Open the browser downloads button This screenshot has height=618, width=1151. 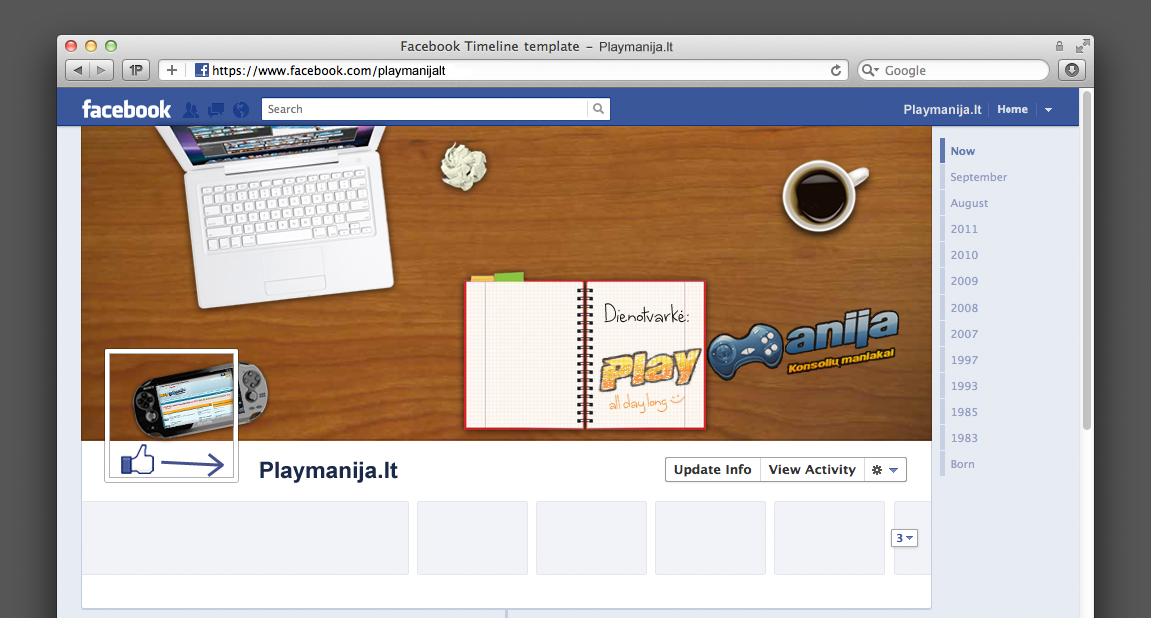click(x=1072, y=70)
